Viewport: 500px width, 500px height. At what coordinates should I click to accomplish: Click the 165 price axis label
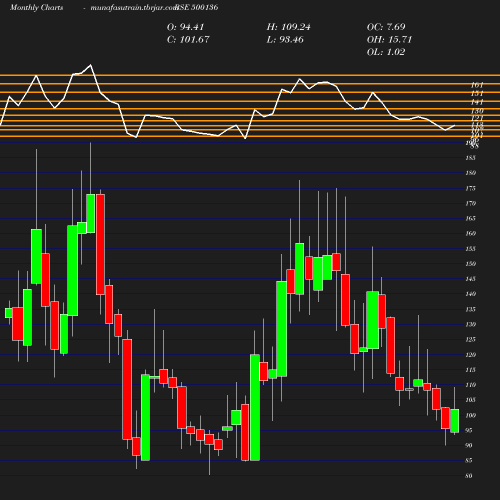470,218
